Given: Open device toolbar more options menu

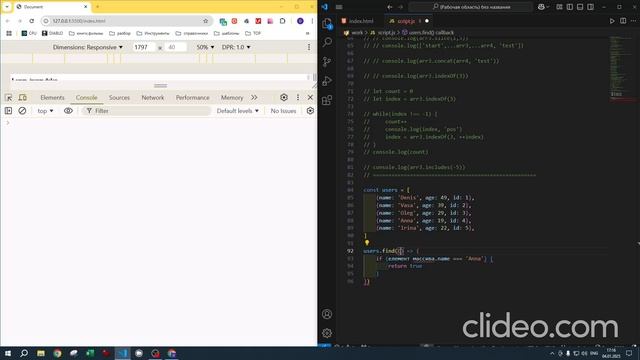Looking at the screenshot, I should click(309, 47).
